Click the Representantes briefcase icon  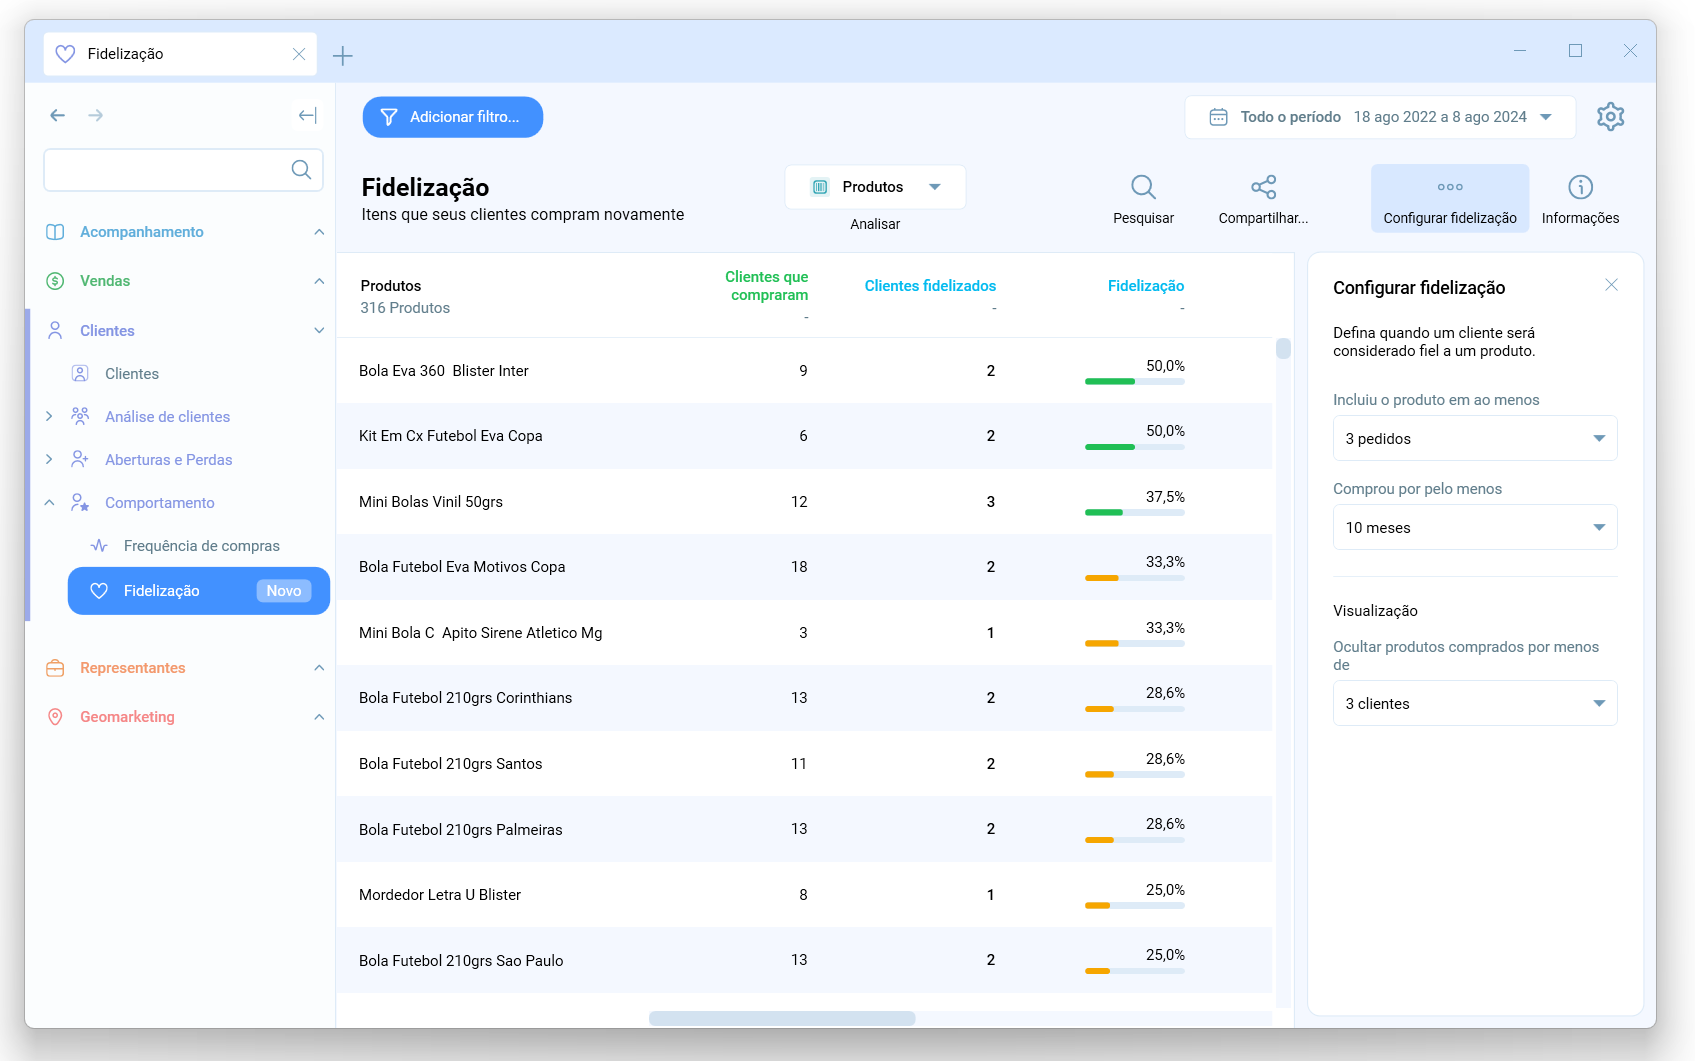[x=55, y=668]
